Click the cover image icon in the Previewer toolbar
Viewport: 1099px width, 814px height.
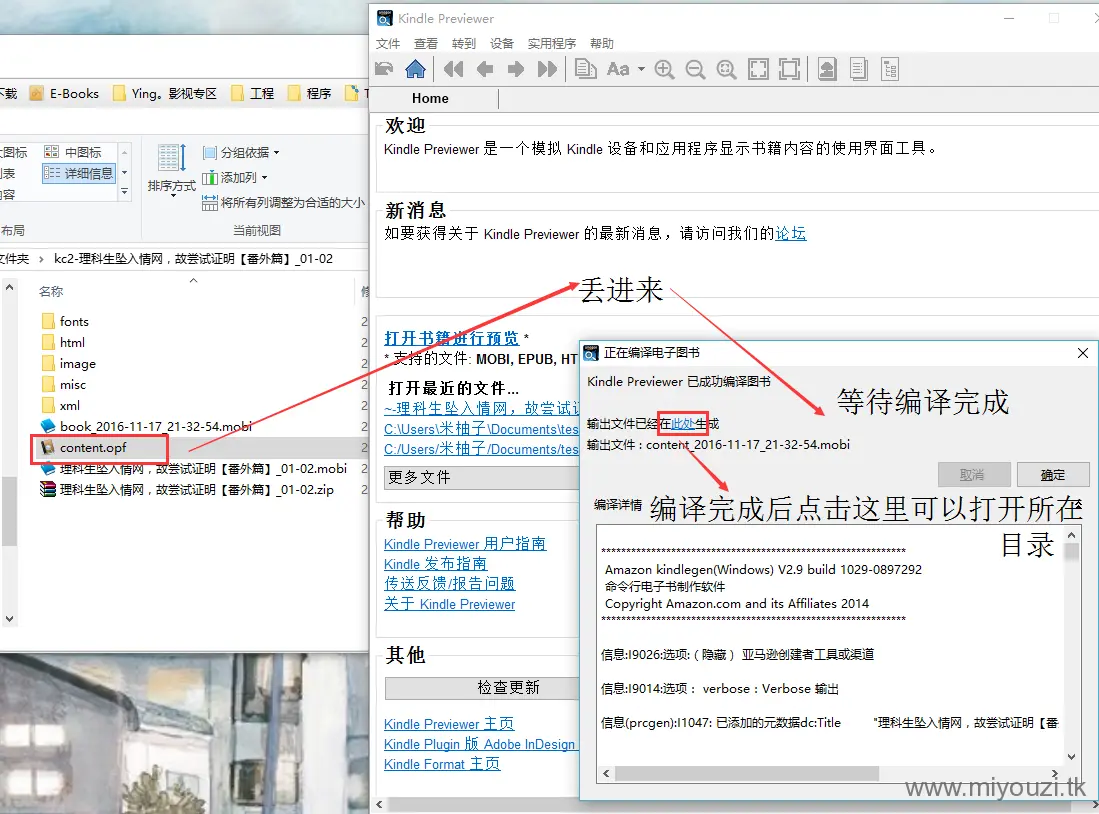coord(827,69)
